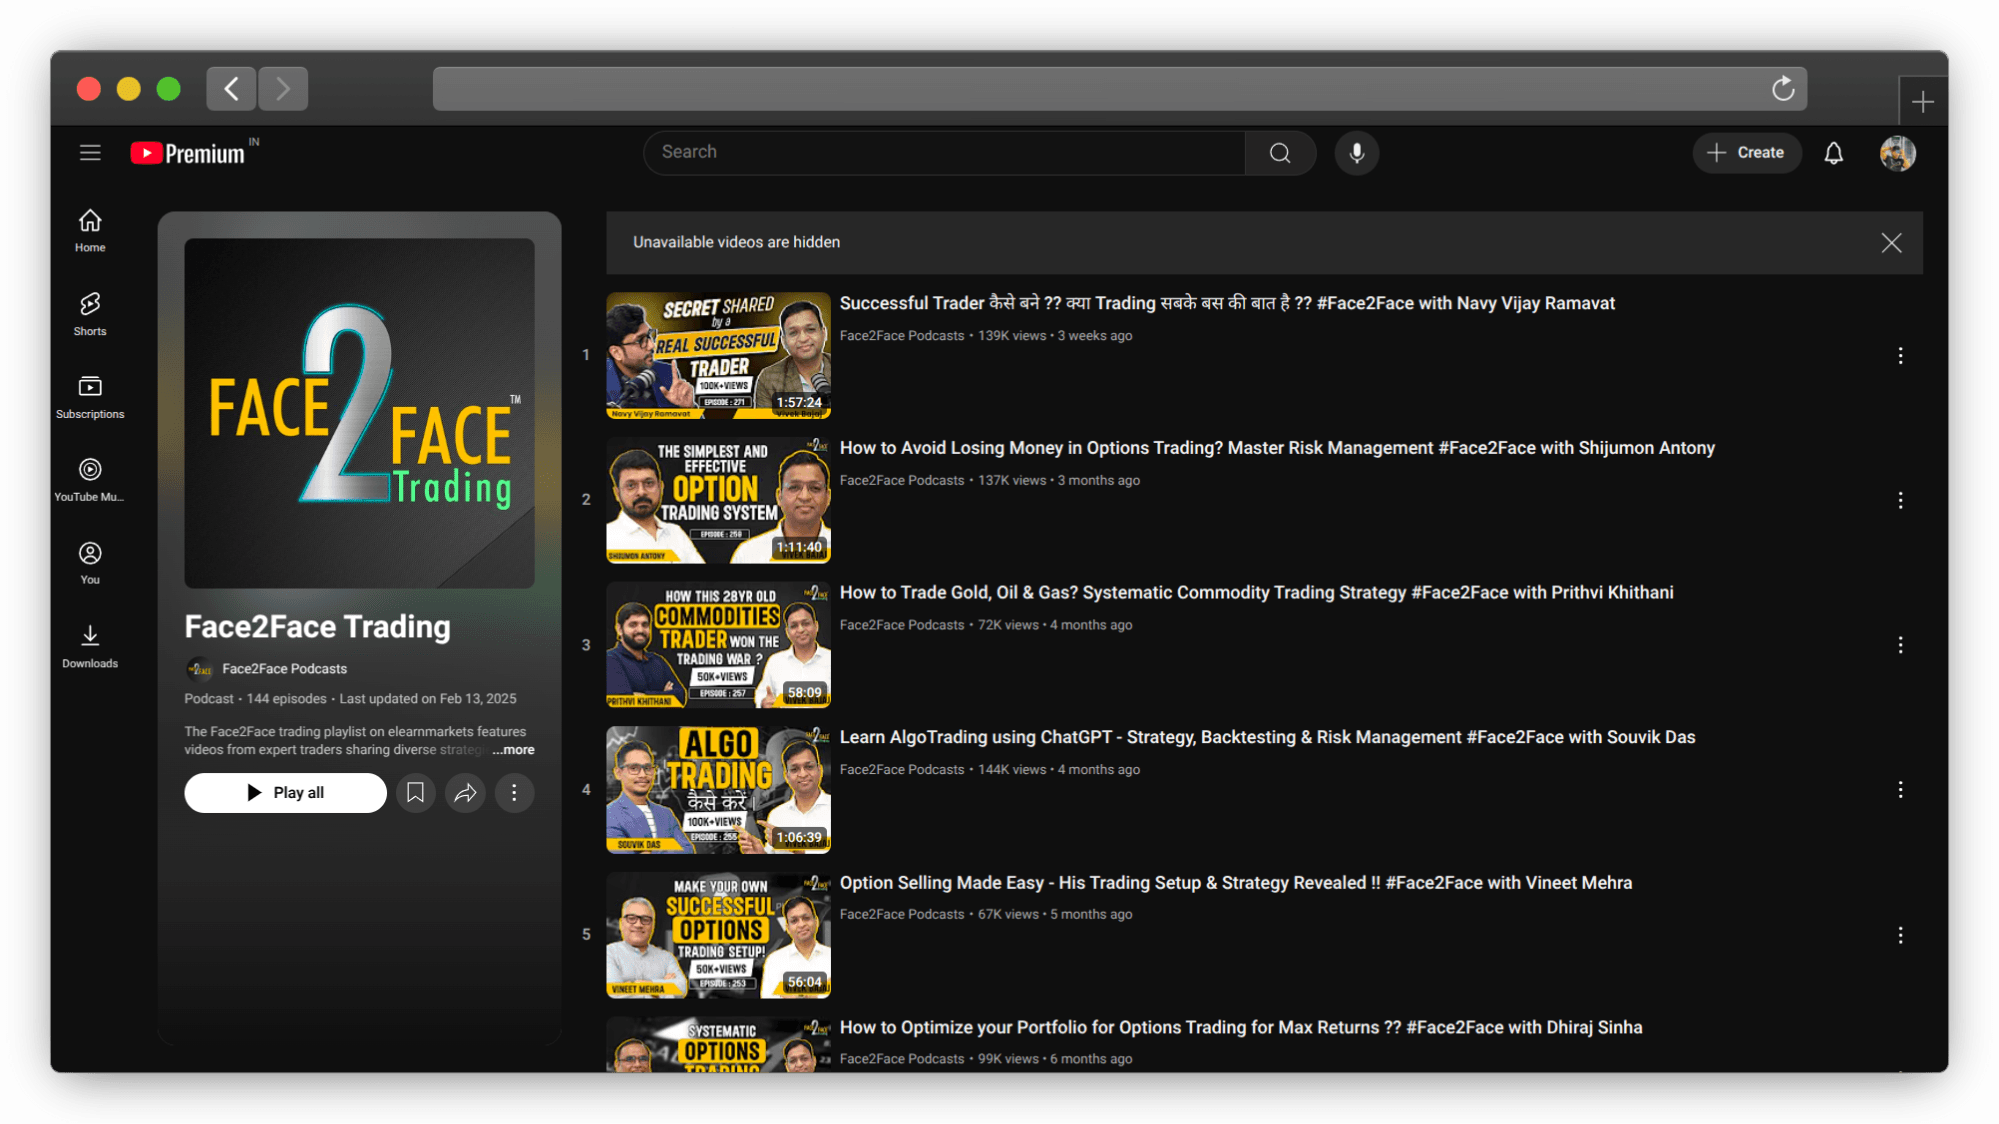Save playlist with the bookmark icon

click(415, 793)
